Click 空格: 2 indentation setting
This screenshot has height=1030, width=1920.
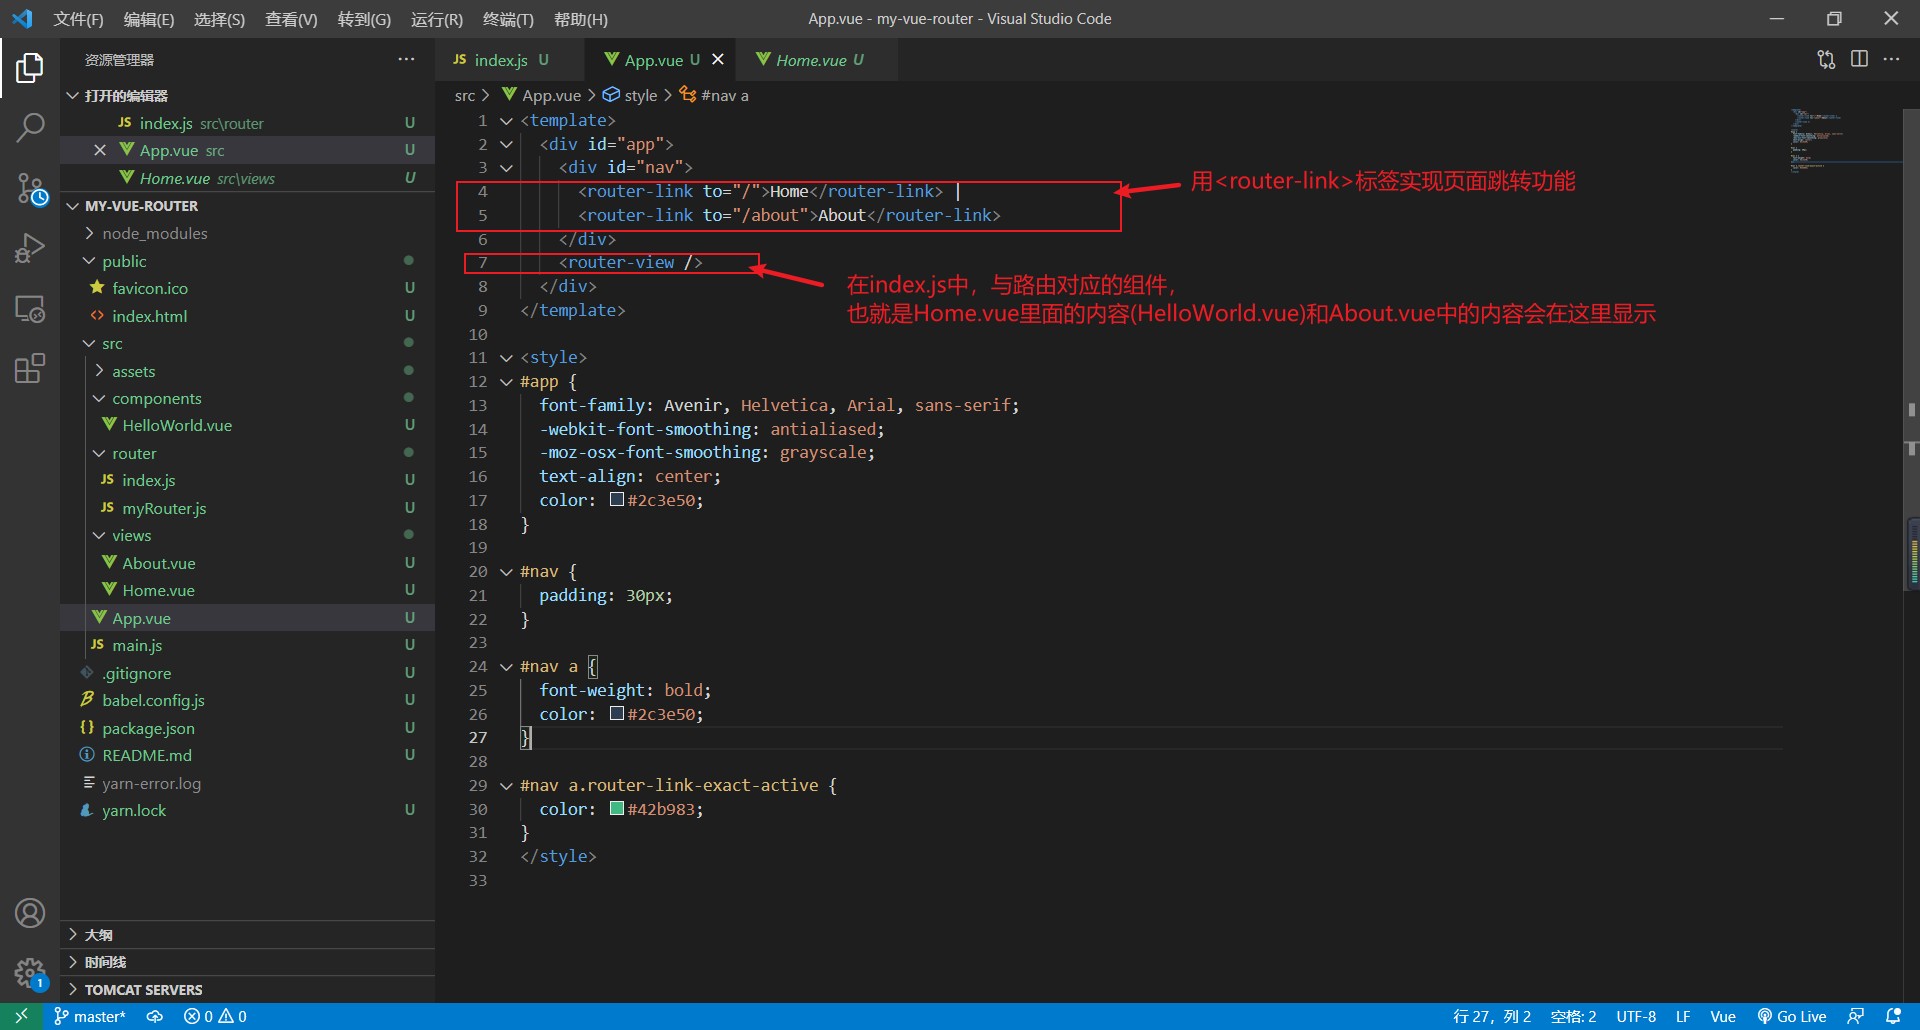click(1573, 1016)
